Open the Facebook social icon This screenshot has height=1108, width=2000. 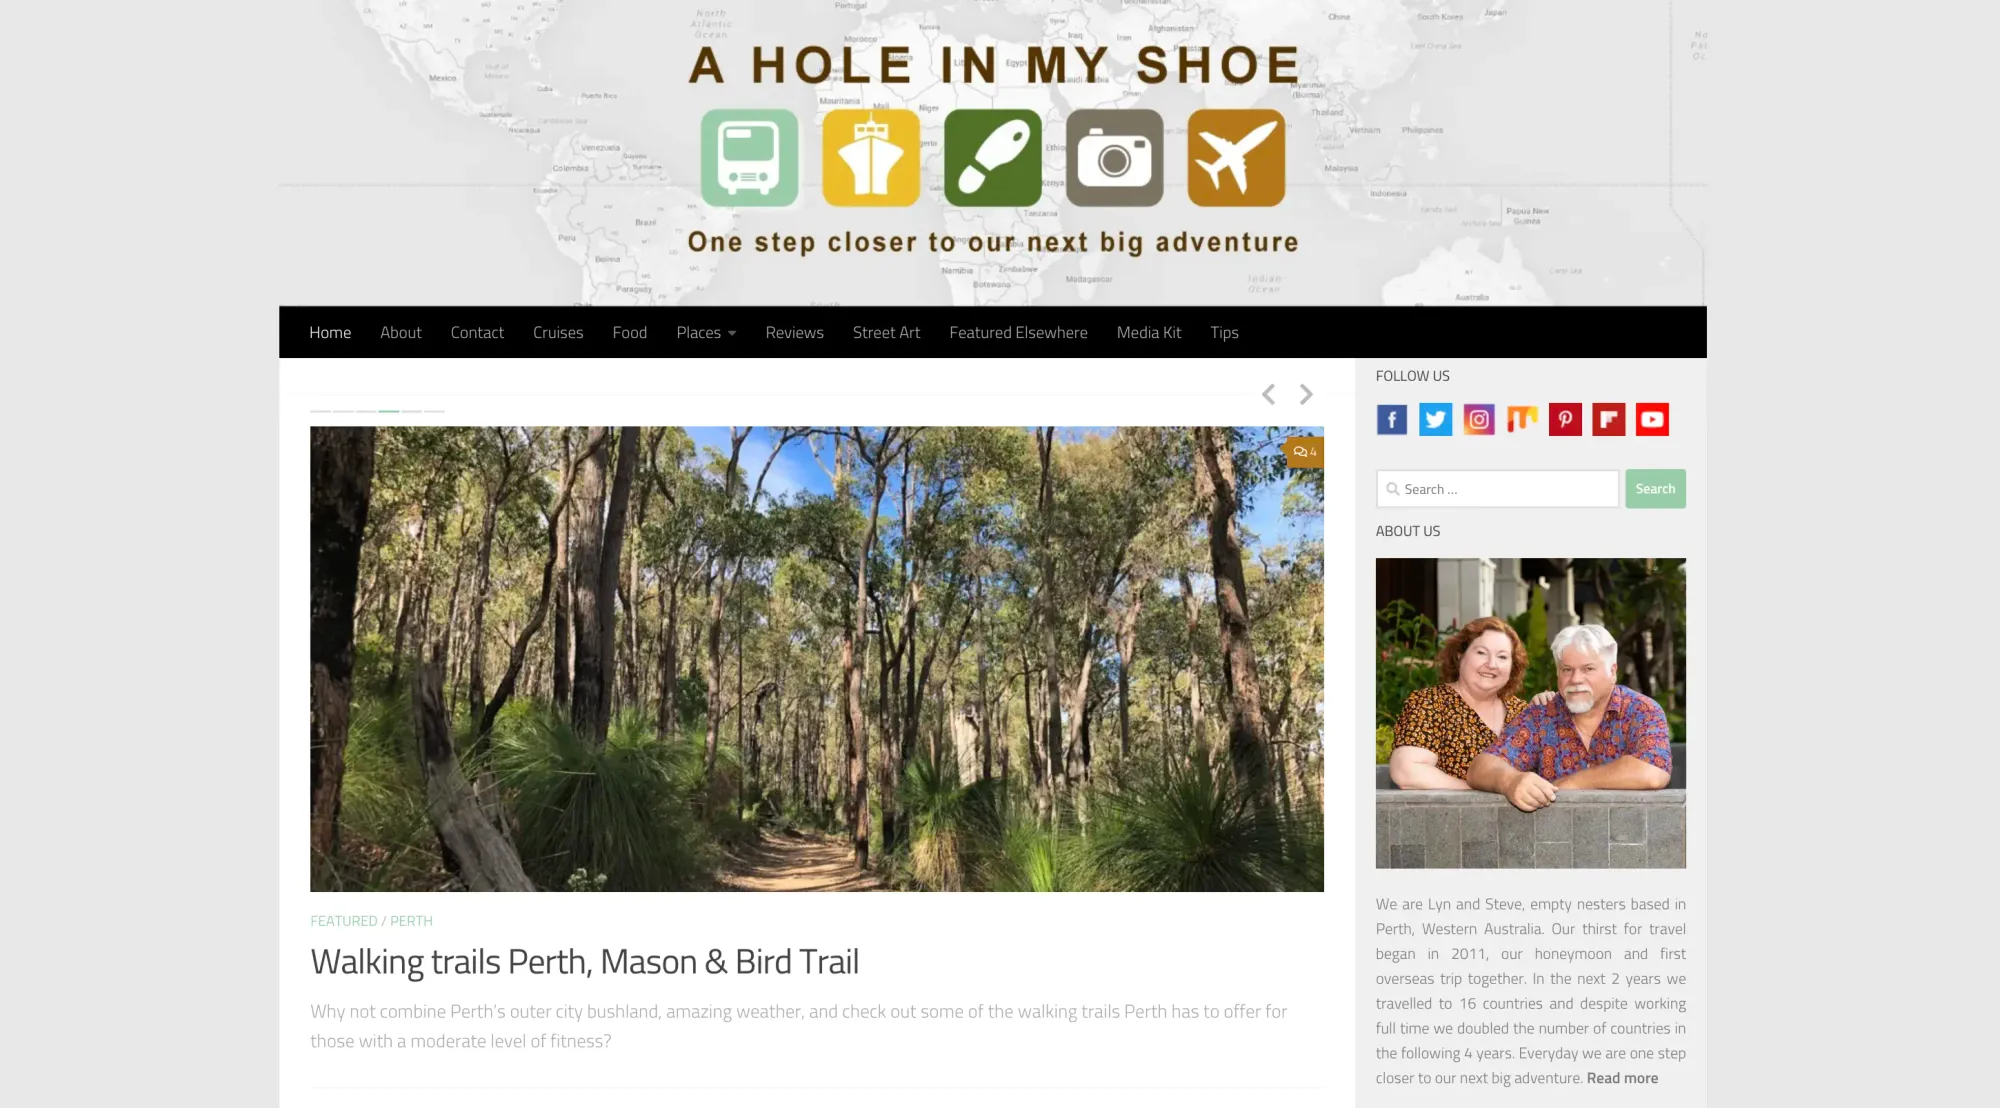1391,419
